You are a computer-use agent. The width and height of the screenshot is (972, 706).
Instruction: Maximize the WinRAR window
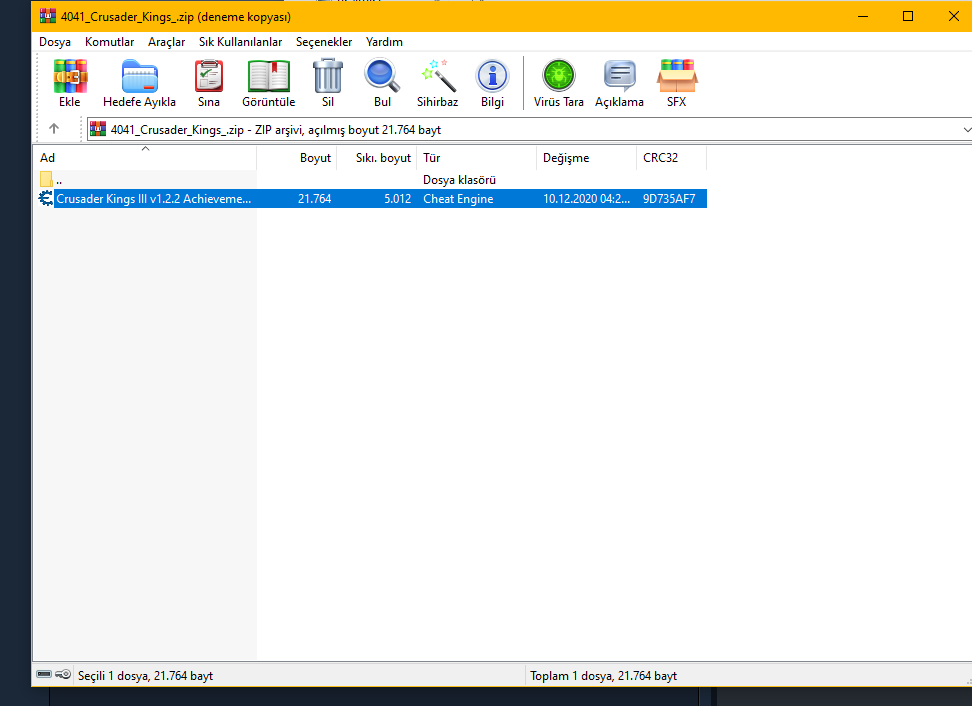pos(908,16)
